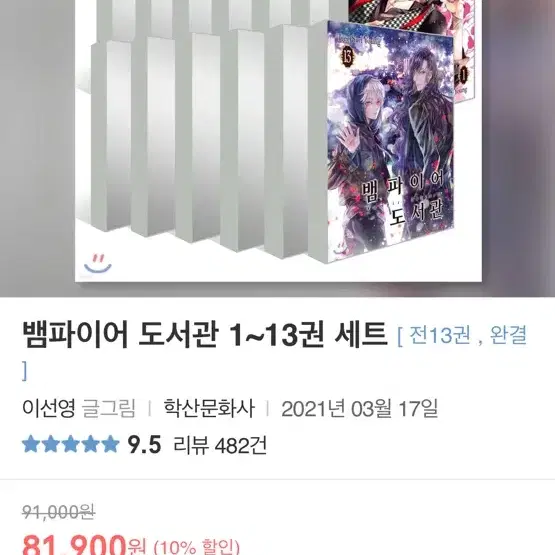
Task: Tap the first blue rating star
Action: click(31, 444)
